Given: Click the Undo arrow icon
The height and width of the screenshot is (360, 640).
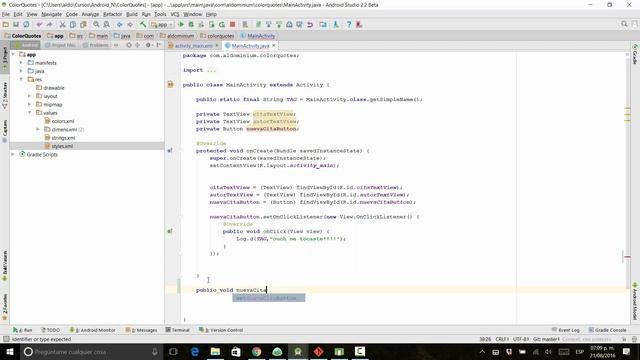Looking at the screenshot, I should [39, 24].
